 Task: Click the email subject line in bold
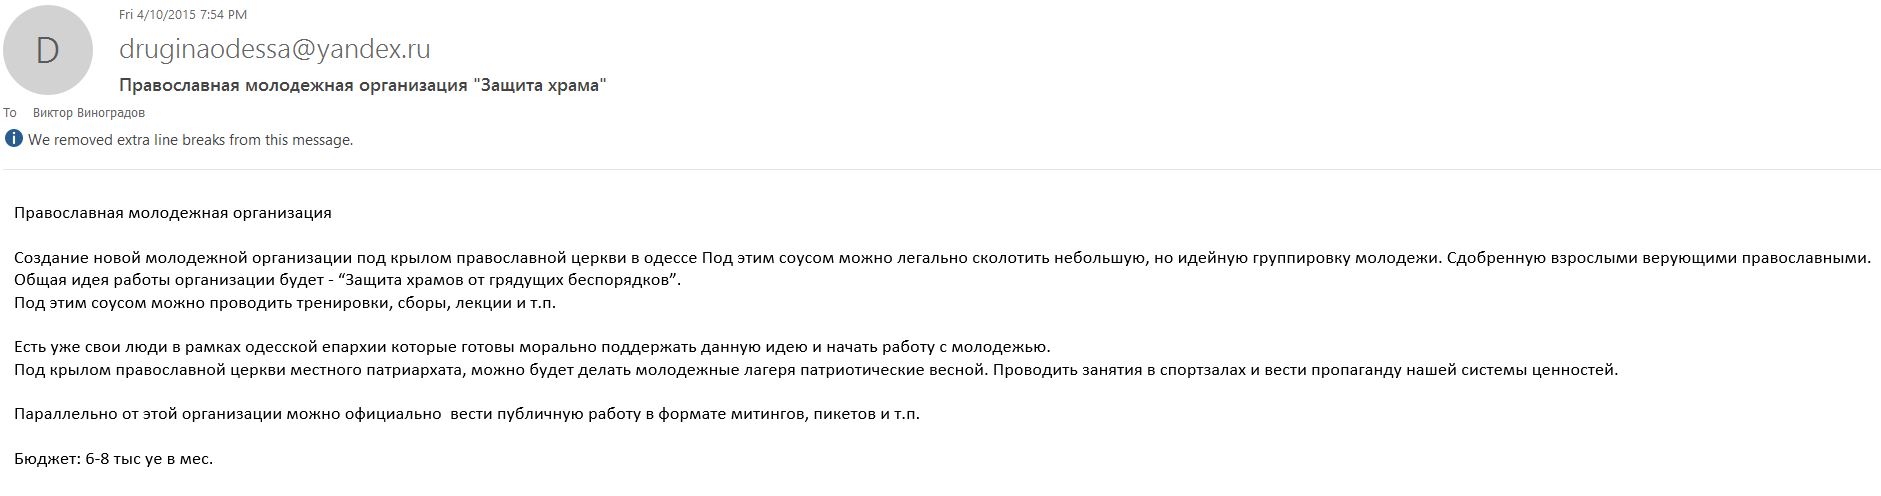coord(362,85)
